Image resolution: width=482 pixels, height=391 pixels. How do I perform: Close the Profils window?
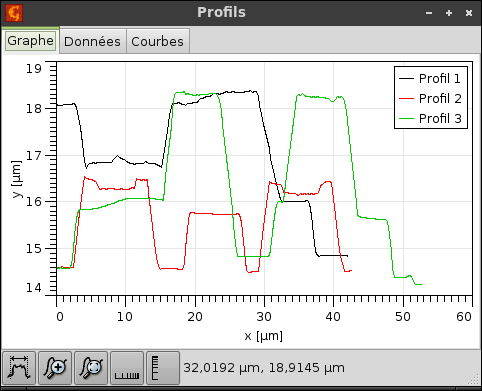[x=469, y=13]
